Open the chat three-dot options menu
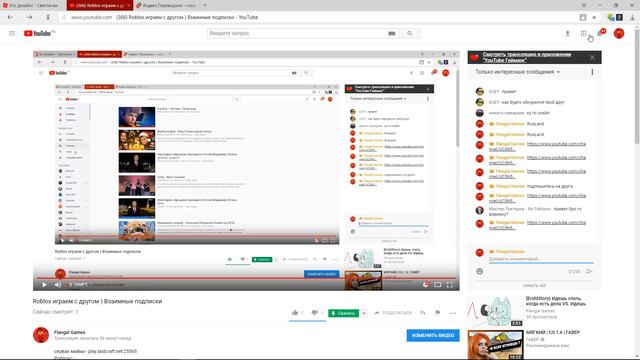Screen dimensions: 640x360 [592, 72]
